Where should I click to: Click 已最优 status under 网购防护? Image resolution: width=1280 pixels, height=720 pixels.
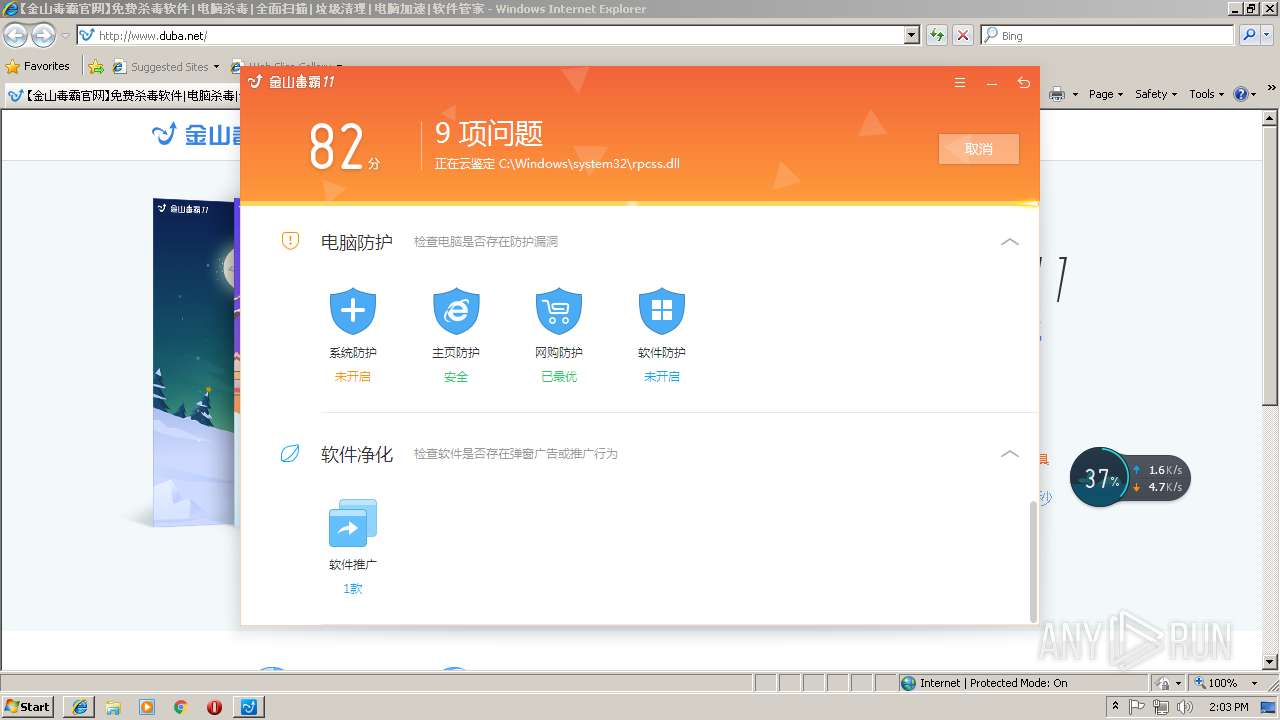(x=559, y=377)
